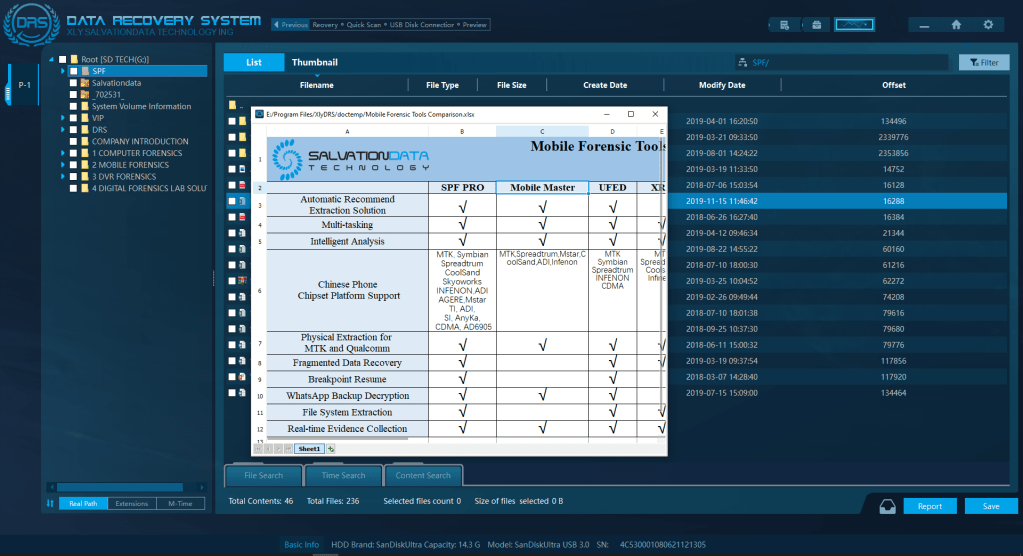Click the Save button

coord(990,506)
